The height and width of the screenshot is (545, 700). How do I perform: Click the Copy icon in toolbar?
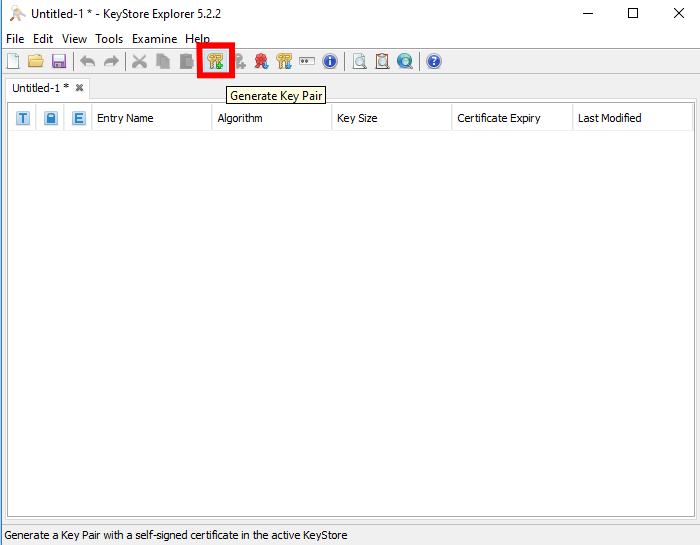[x=163, y=61]
